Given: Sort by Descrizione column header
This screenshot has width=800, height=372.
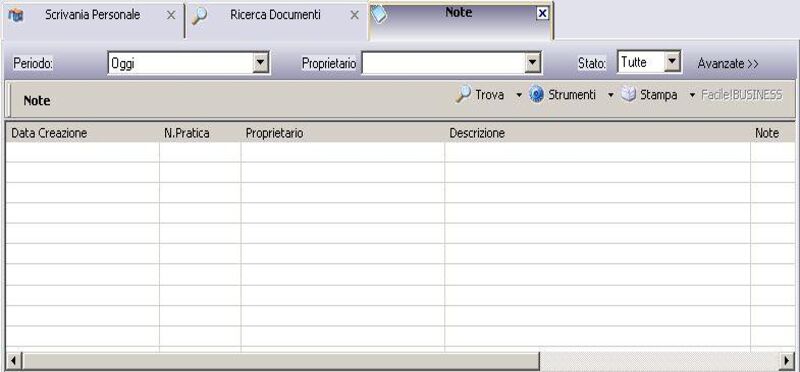Looking at the screenshot, I should [x=597, y=133].
